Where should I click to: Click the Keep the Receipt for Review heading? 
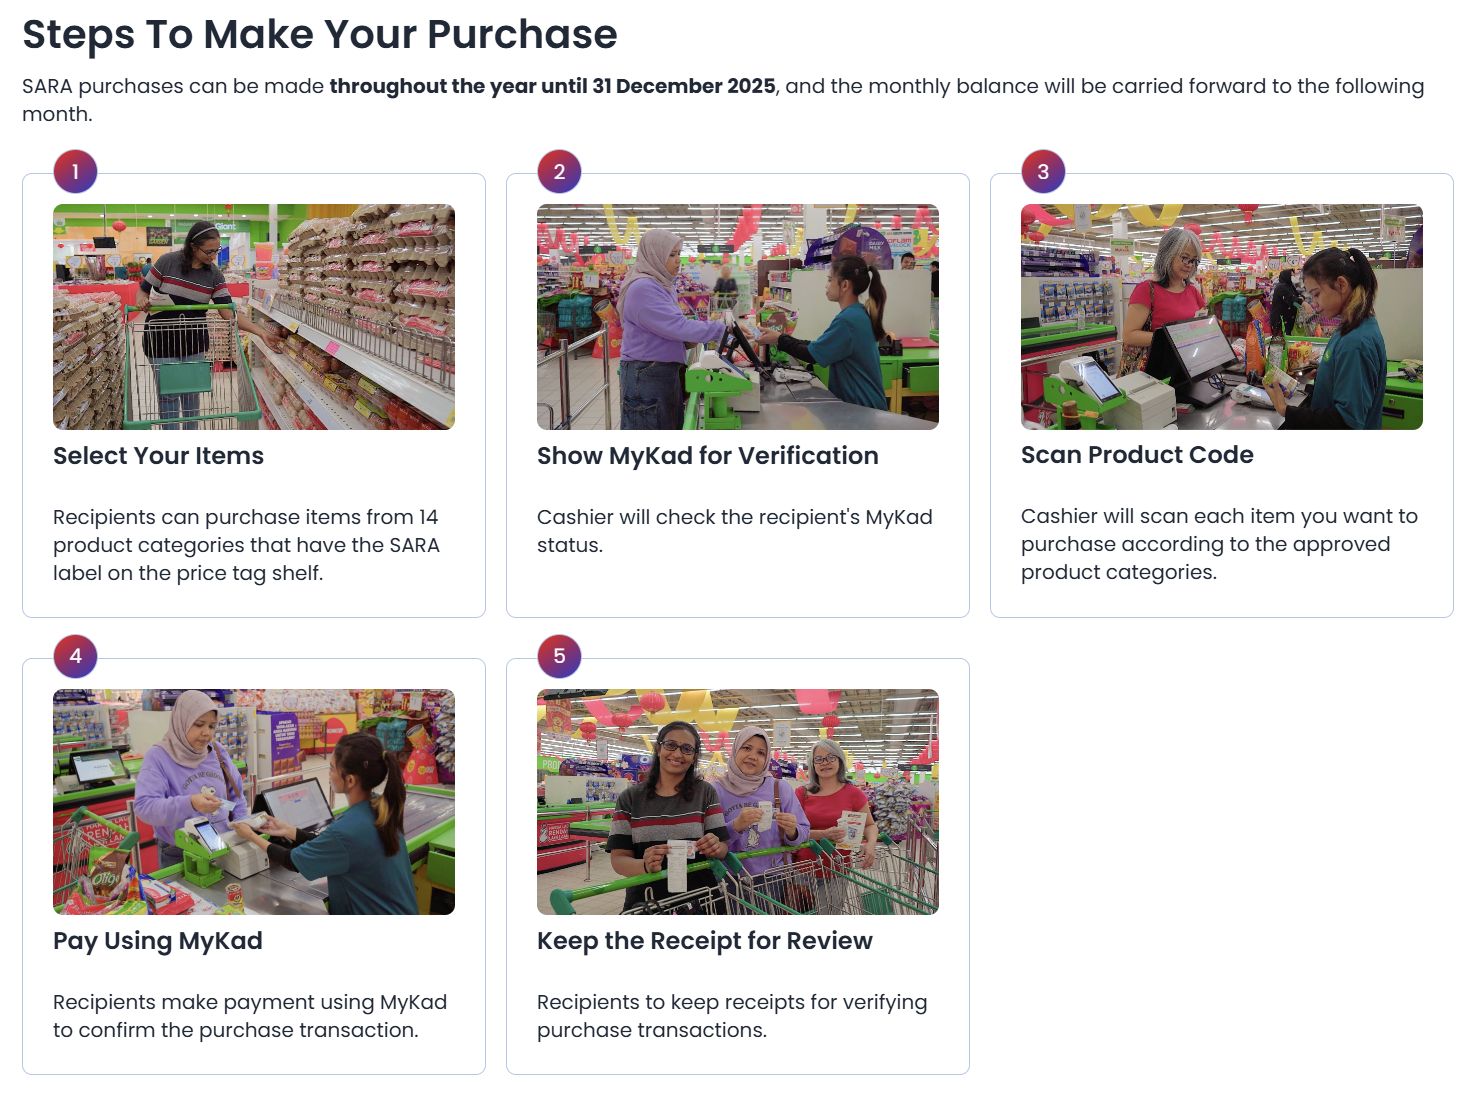tap(704, 941)
